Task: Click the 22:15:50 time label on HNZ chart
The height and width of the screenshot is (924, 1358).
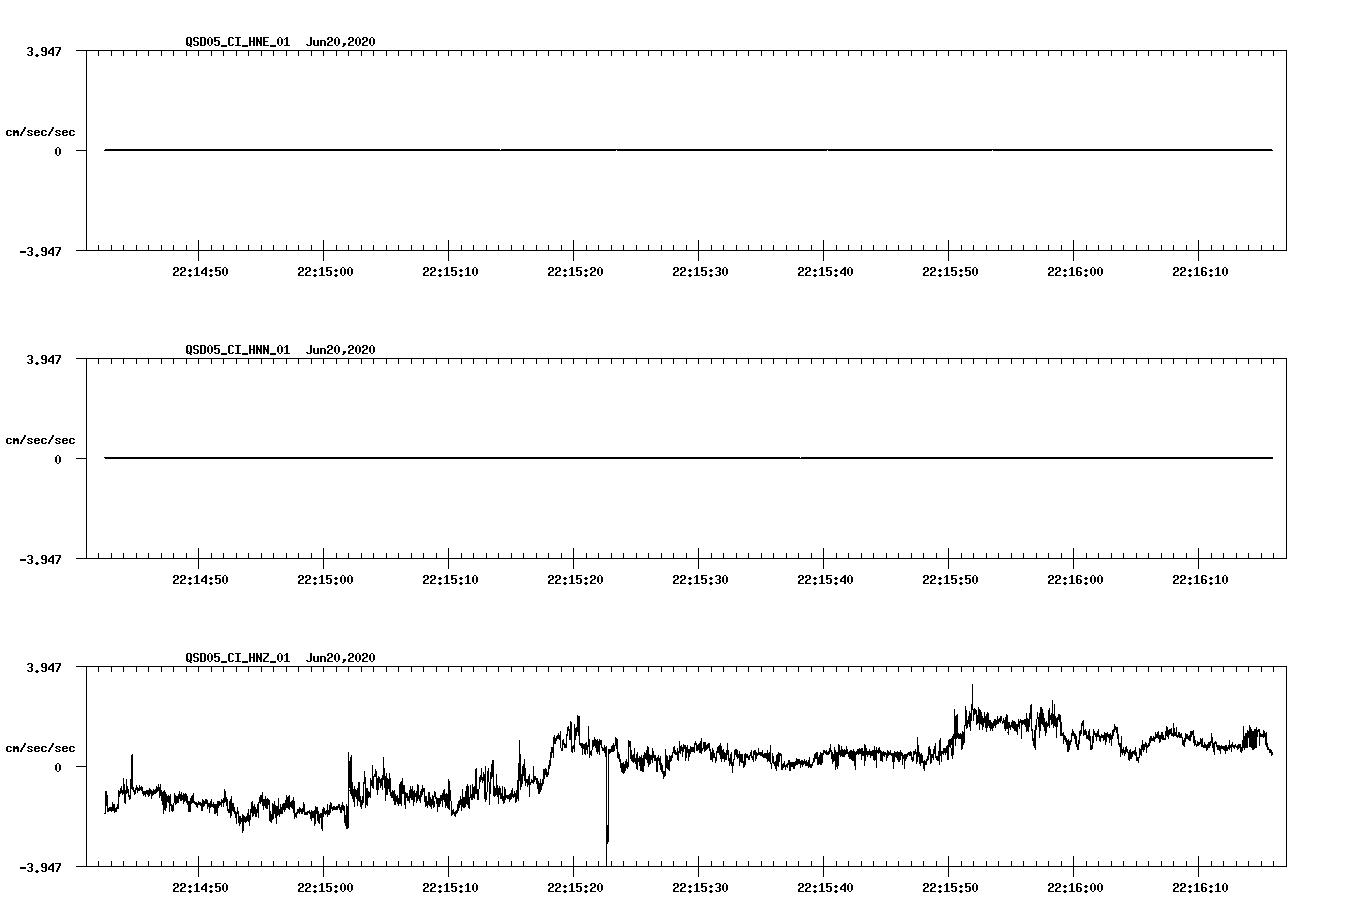Action: (950, 888)
